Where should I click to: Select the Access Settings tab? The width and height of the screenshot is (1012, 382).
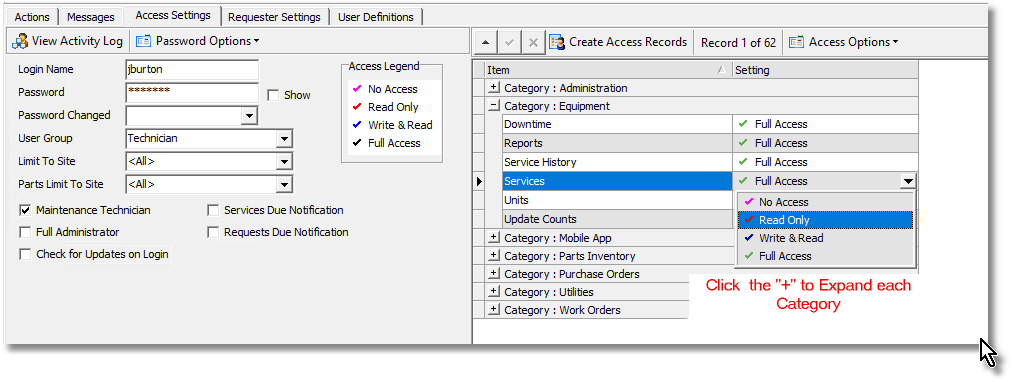[173, 15]
